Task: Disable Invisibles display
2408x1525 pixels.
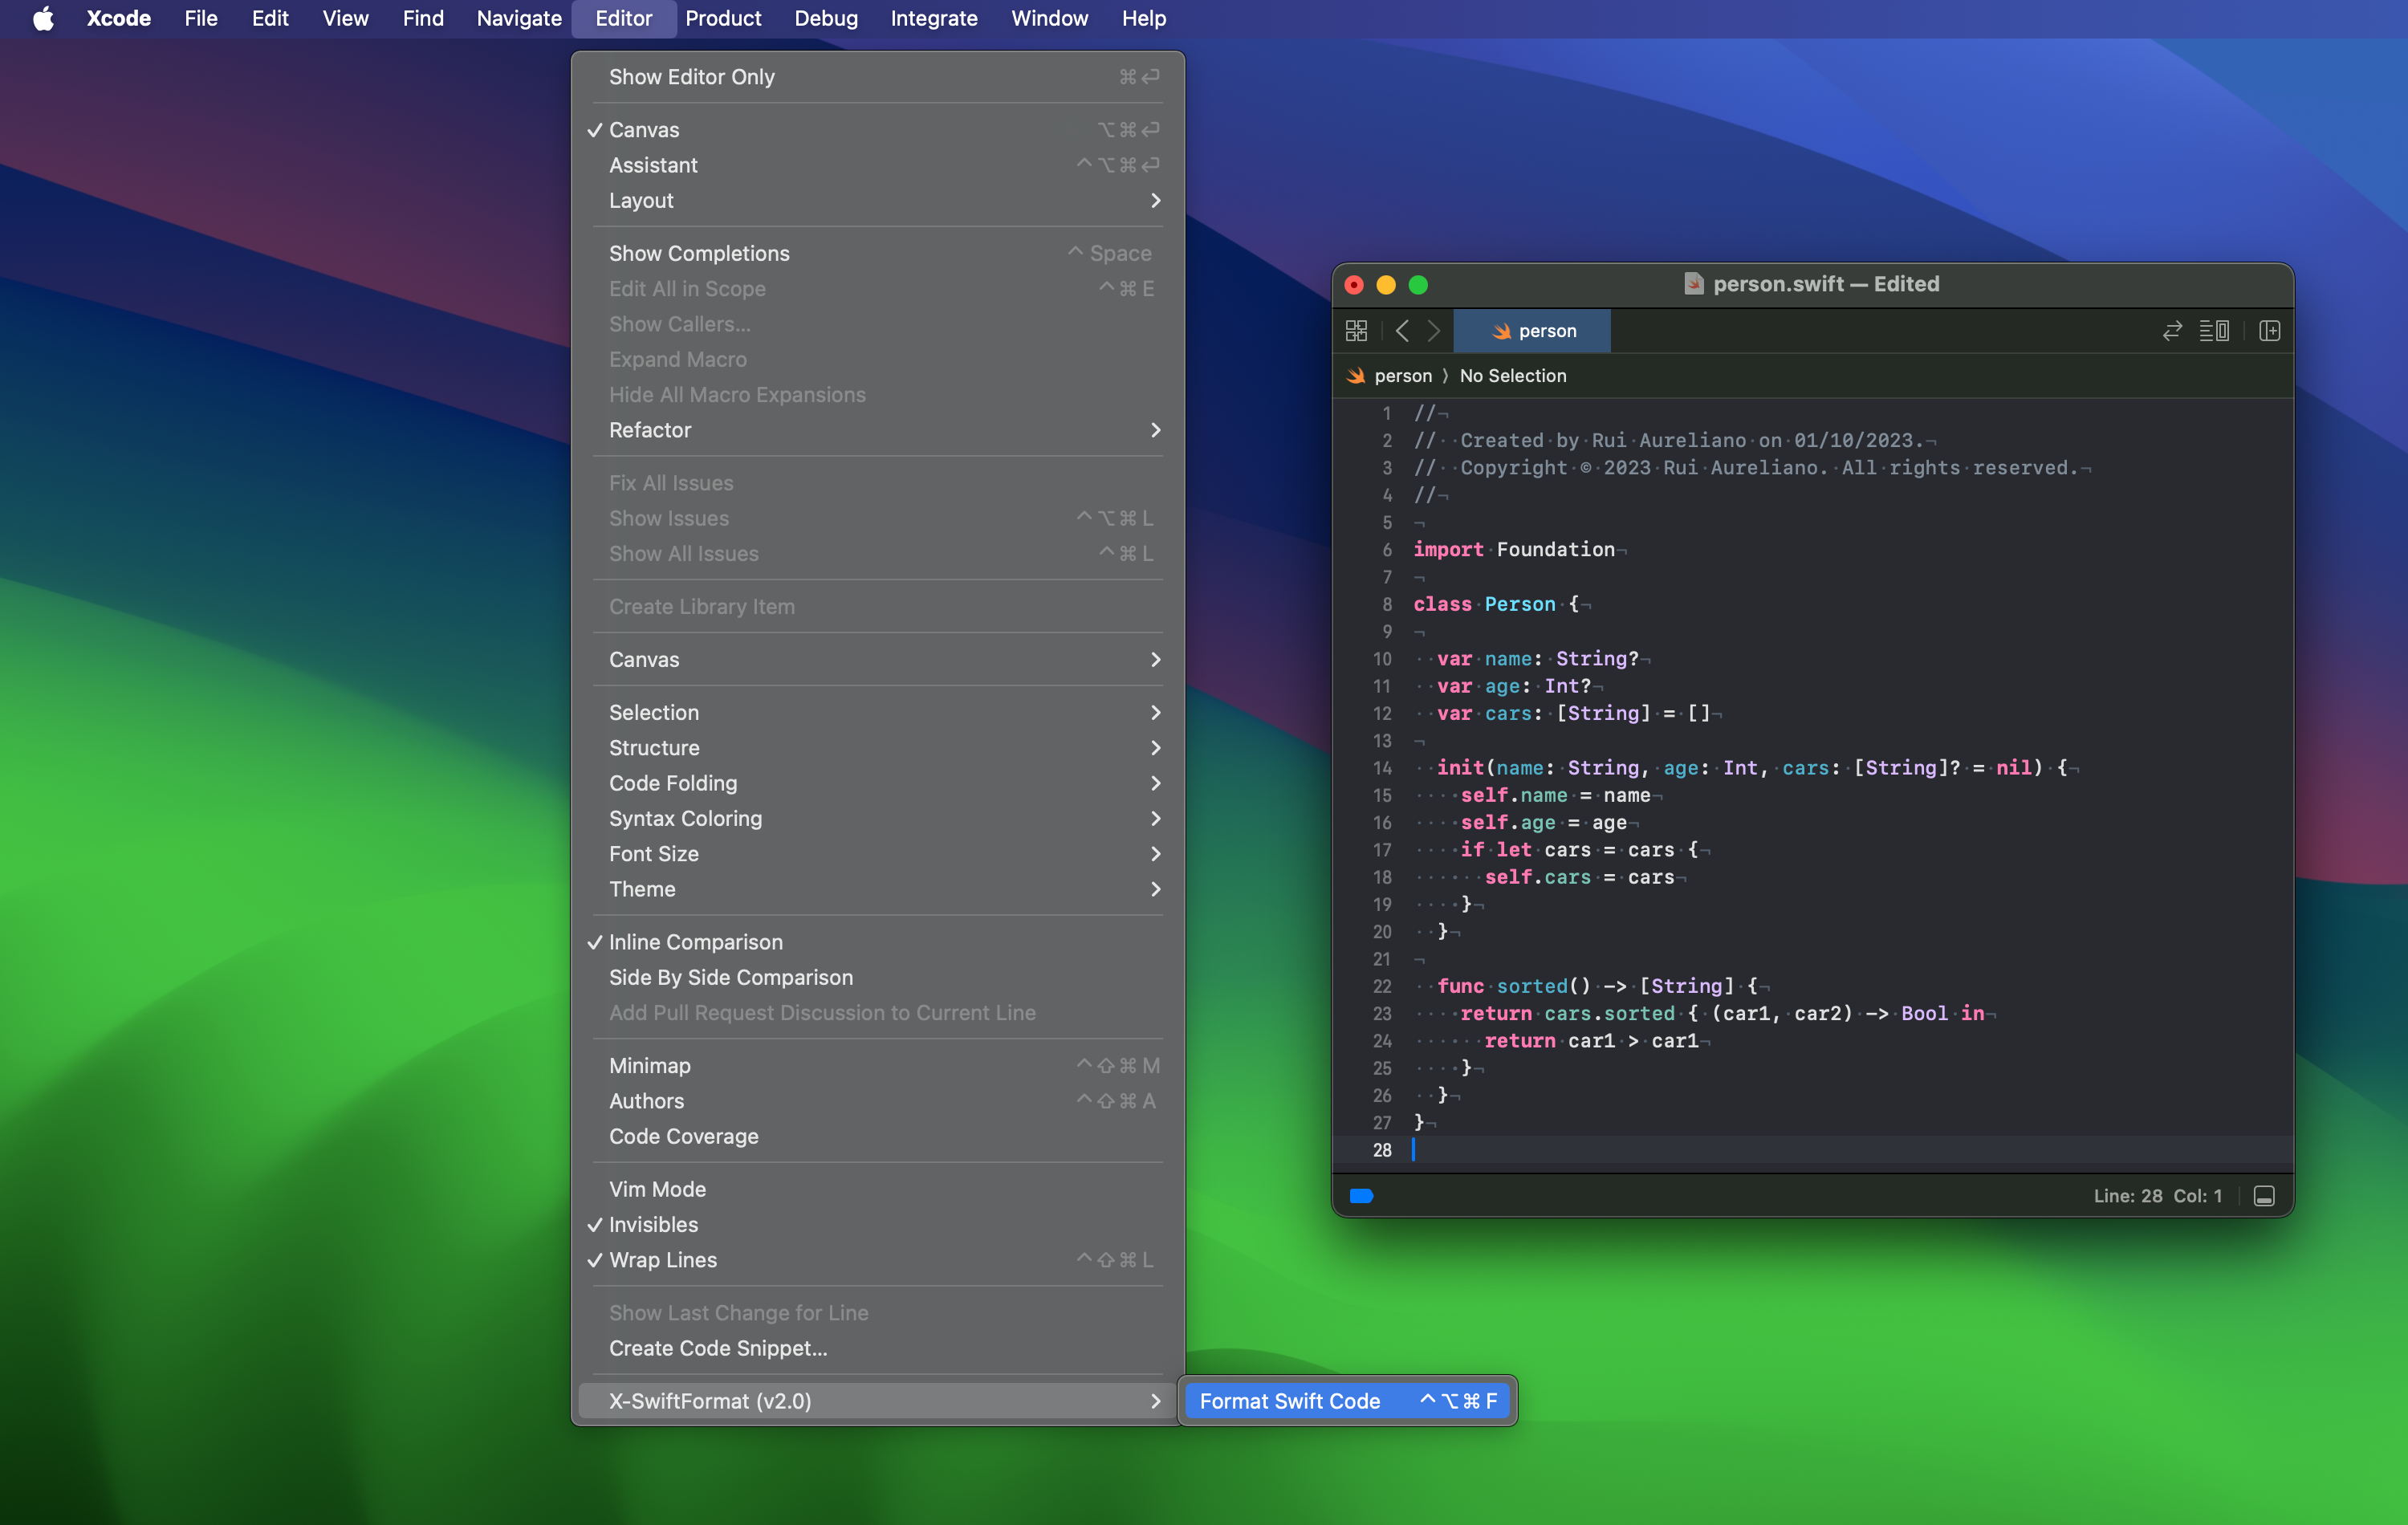Action: (x=878, y=1224)
